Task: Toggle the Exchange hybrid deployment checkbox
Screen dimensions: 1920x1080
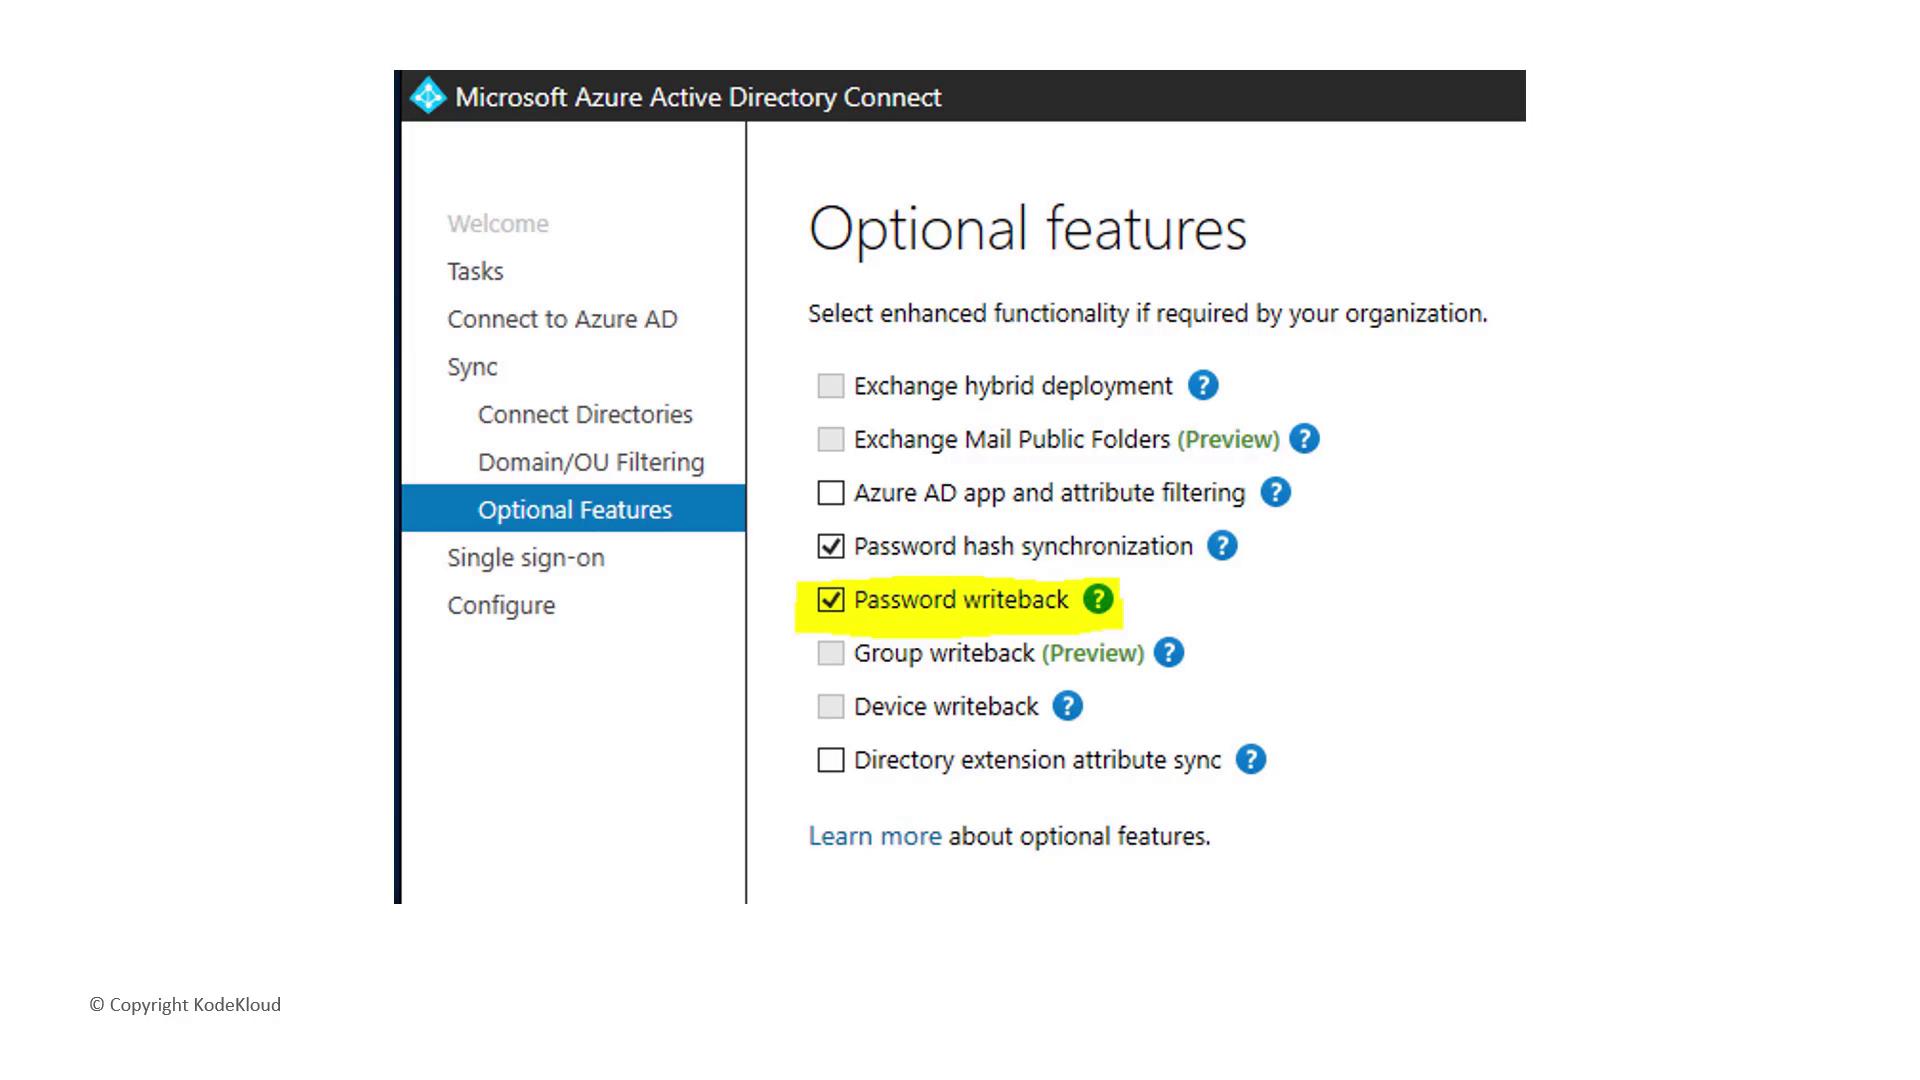Action: click(x=830, y=386)
